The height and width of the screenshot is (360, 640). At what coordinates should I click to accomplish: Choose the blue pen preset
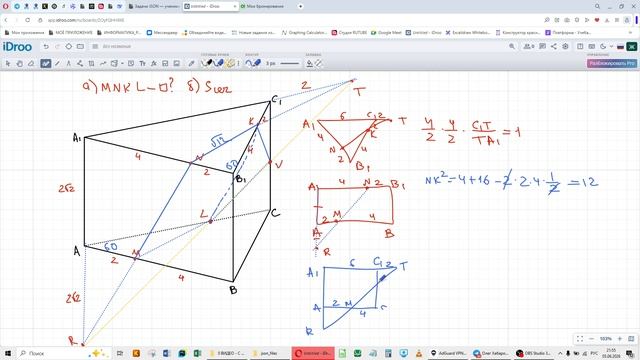pos(219,63)
